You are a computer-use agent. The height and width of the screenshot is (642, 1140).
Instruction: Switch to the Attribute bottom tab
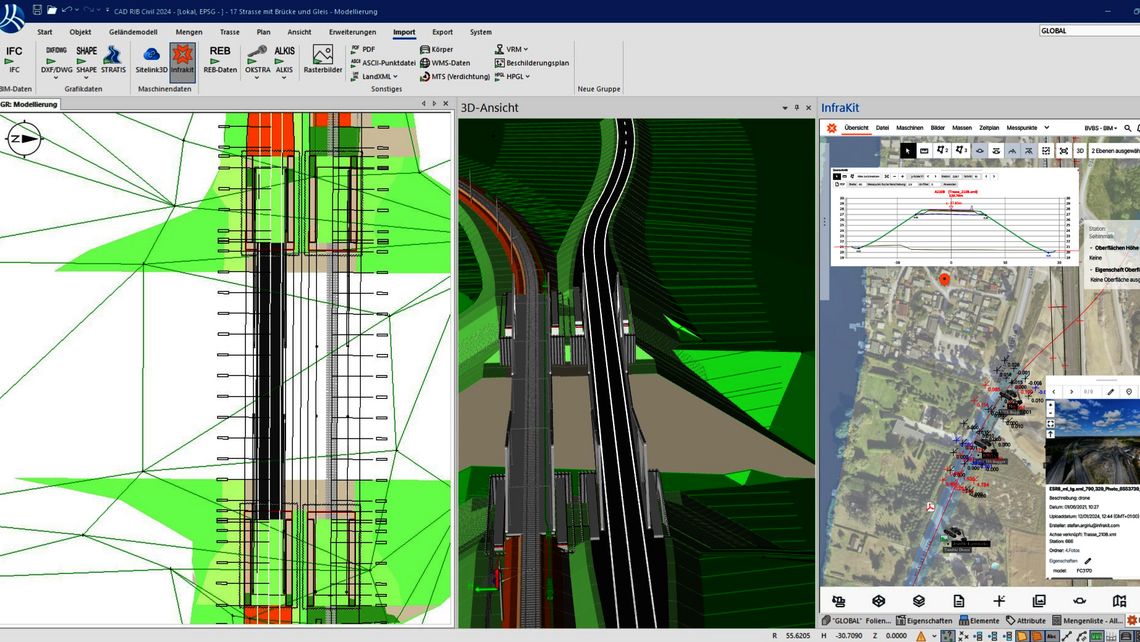(1026, 620)
